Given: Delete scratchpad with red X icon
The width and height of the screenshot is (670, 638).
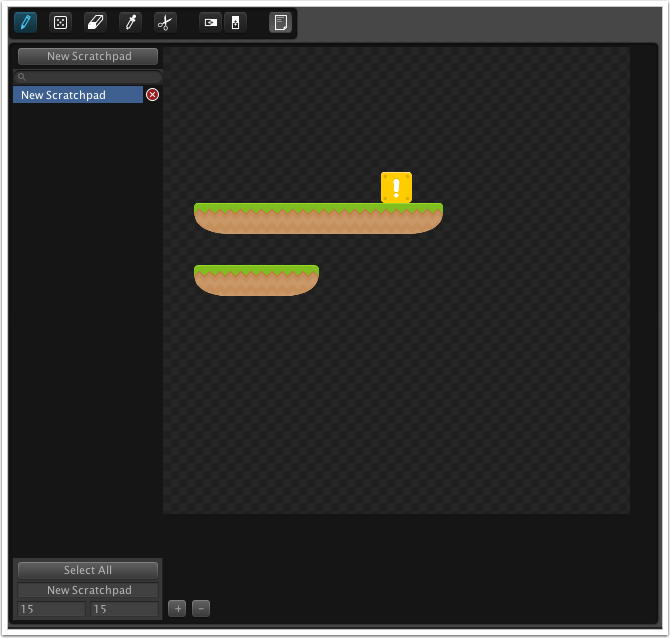Looking at the screenshot, I should pos(153,94).
